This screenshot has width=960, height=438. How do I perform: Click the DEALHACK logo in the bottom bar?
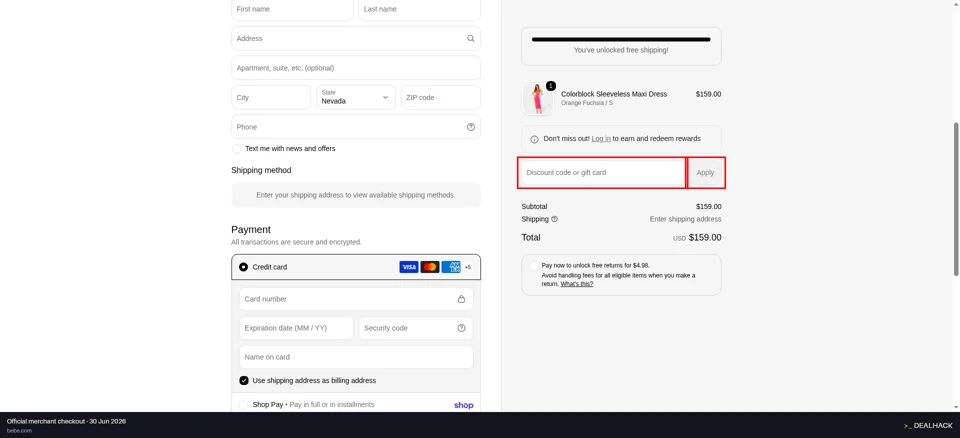928,425
